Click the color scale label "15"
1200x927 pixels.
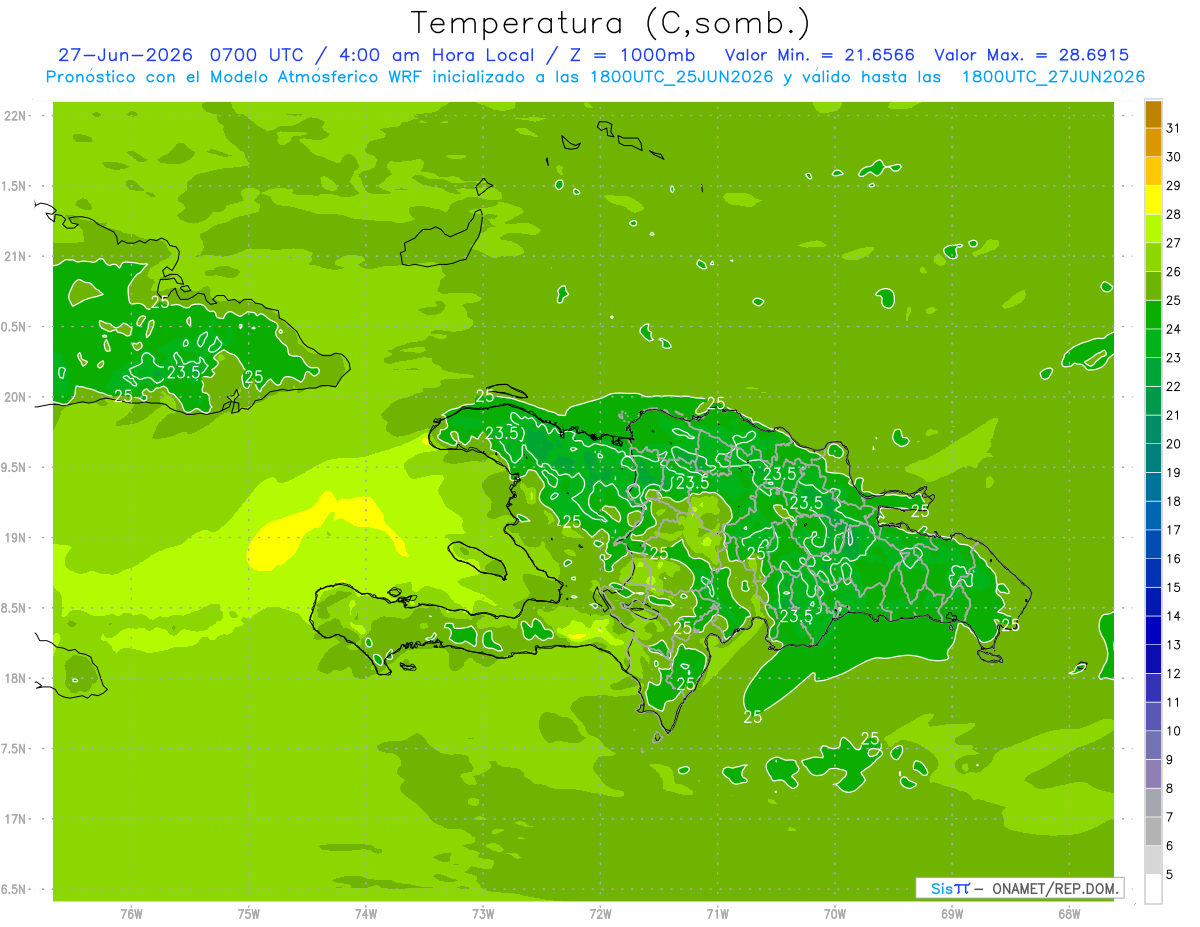click(x=1174, y=587)
